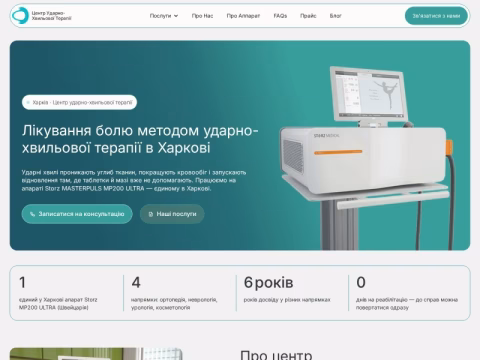Image resolution: width=480 pixels, height=360 pixels.
Task: Click the teal site logo icon
Action: pos(20,15)
